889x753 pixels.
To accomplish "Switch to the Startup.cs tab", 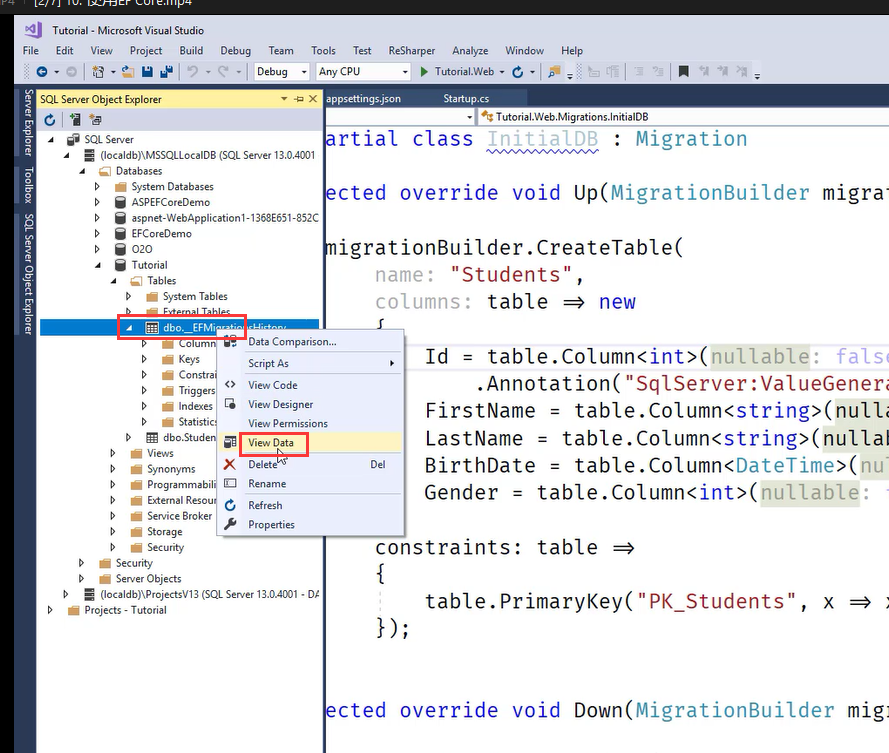I will click(x=466, y=99).
